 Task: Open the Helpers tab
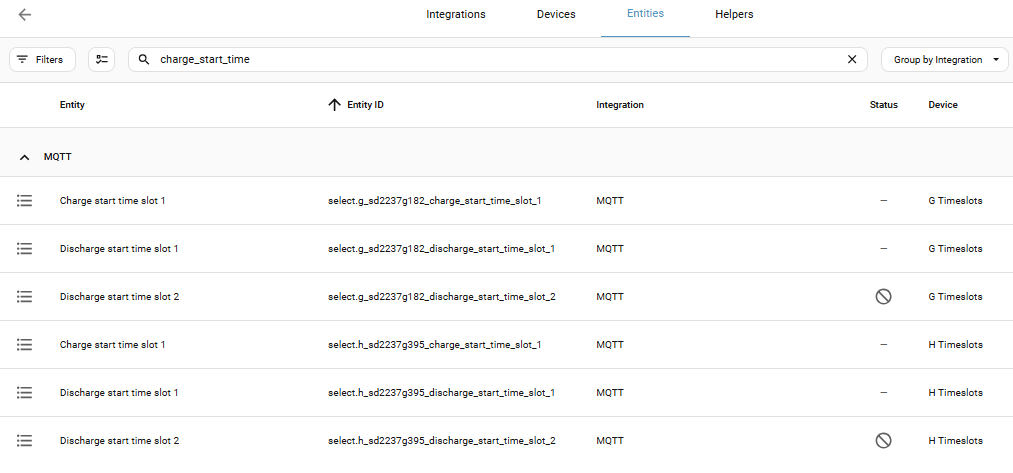(734, 14)
